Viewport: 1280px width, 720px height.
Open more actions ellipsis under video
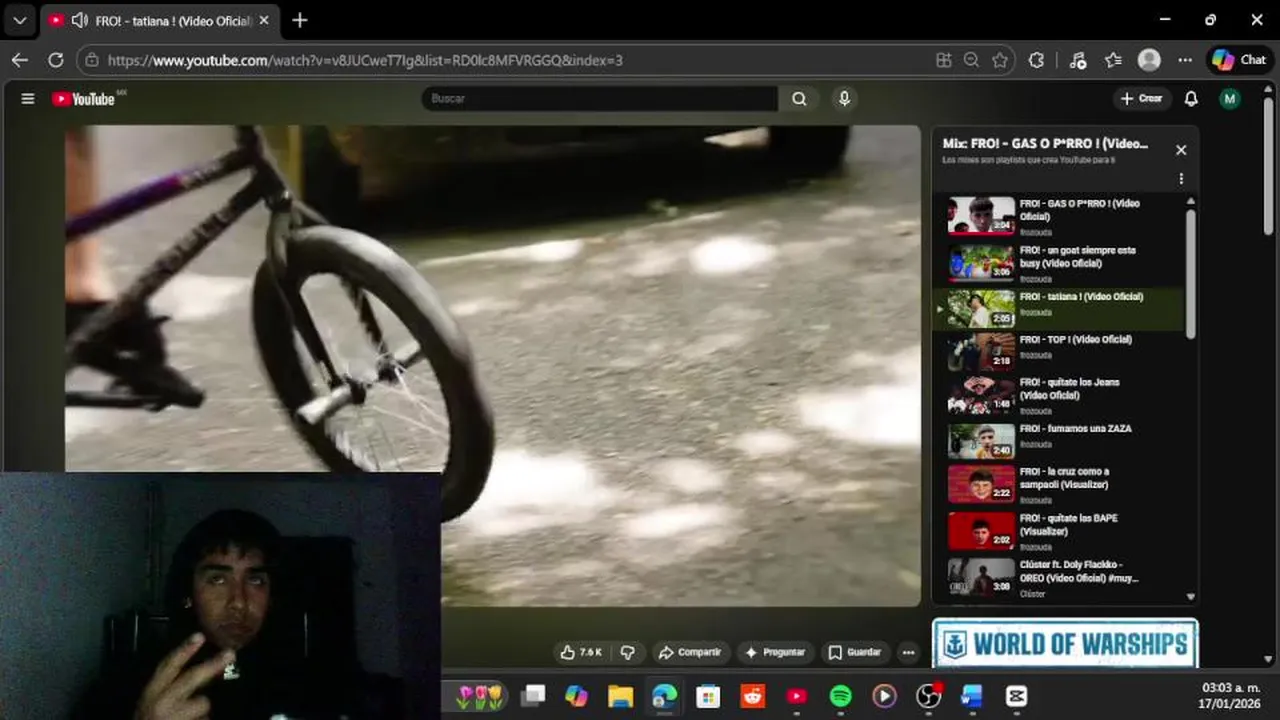click(908, 652)
